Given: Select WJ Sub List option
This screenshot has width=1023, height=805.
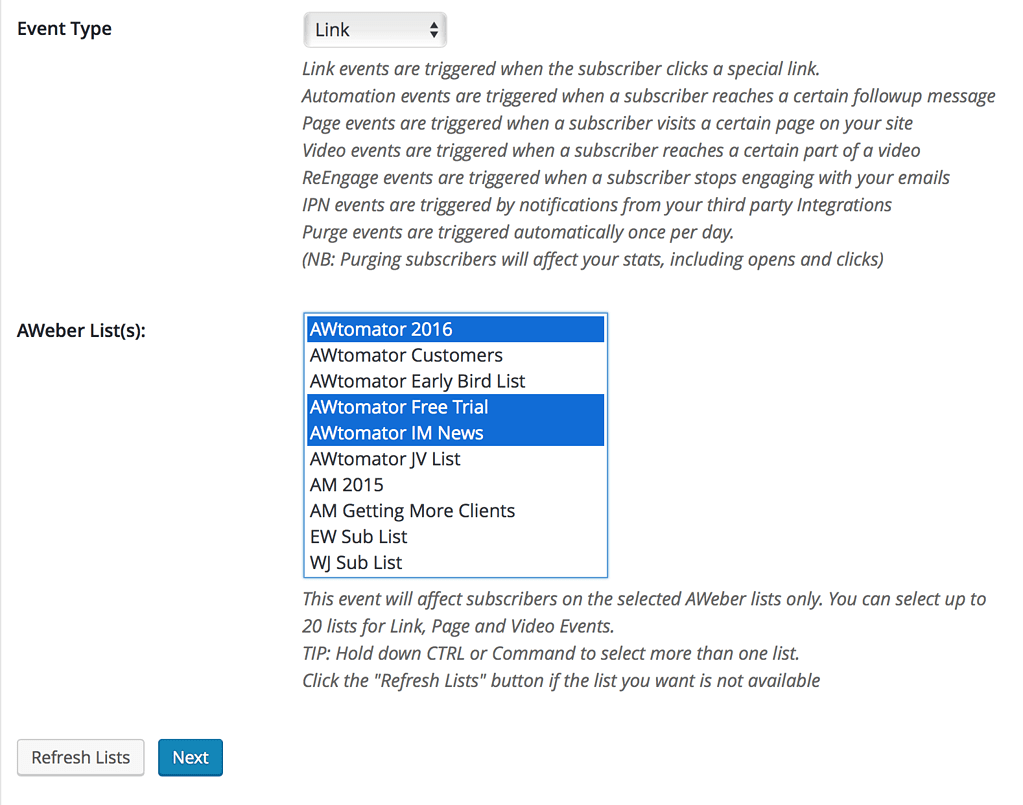Looking at the screenshot, I should 455,562.
